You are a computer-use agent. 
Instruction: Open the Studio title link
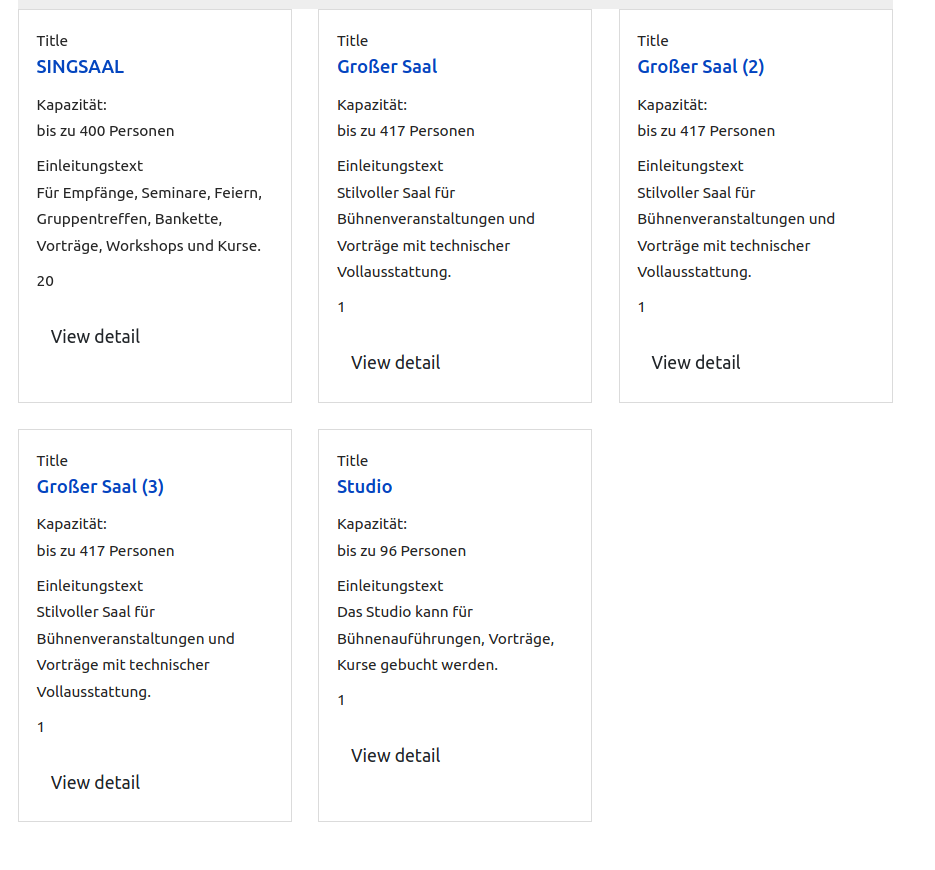tap(364, 487)
